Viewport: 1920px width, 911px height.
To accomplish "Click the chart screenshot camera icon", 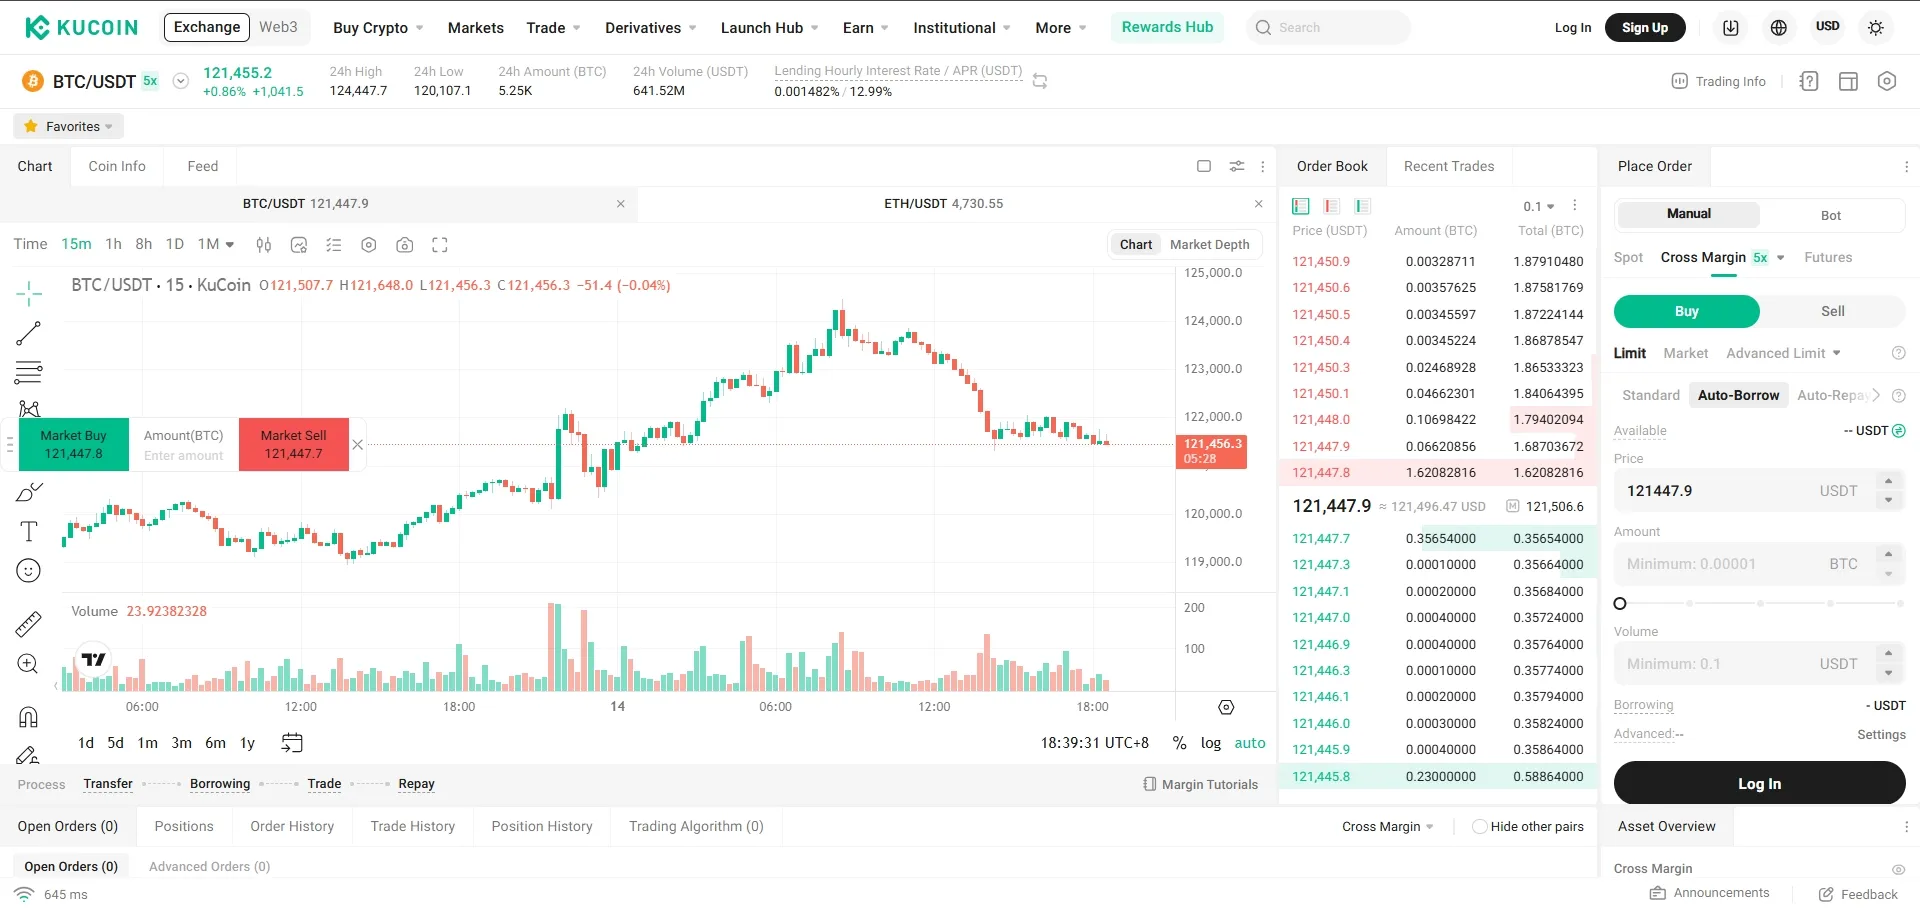I will pos(404,245).
